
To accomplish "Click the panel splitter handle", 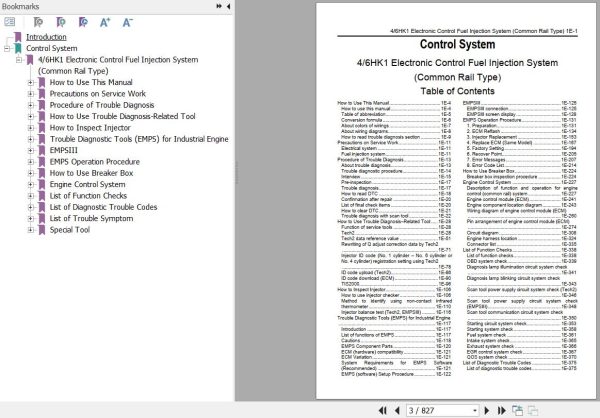I will 236,172.
